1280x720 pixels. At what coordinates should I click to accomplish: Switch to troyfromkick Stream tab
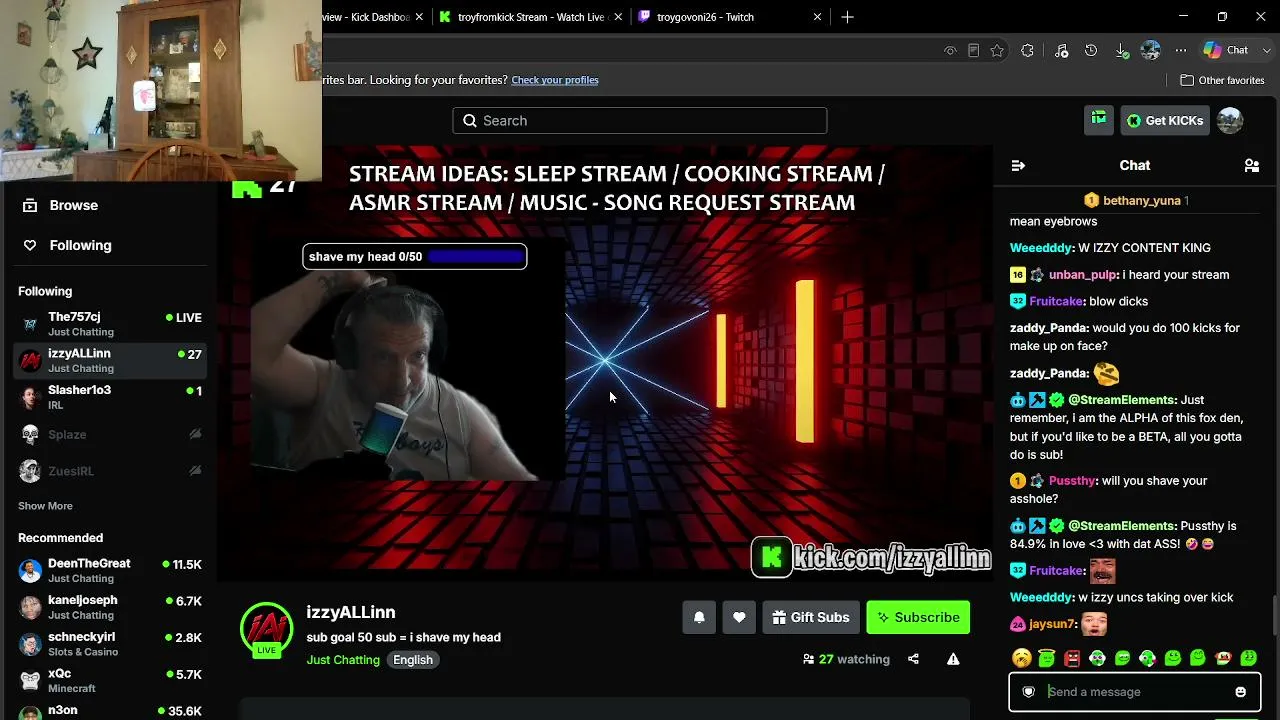530,17
